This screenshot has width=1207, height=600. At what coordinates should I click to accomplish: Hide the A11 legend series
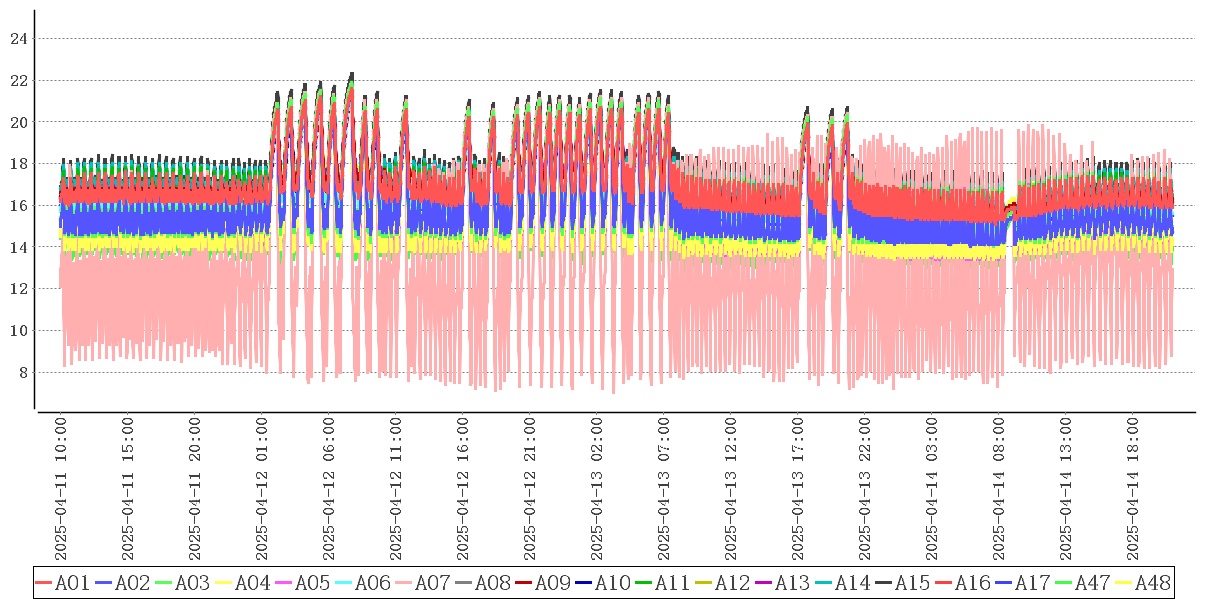point(672,583)
